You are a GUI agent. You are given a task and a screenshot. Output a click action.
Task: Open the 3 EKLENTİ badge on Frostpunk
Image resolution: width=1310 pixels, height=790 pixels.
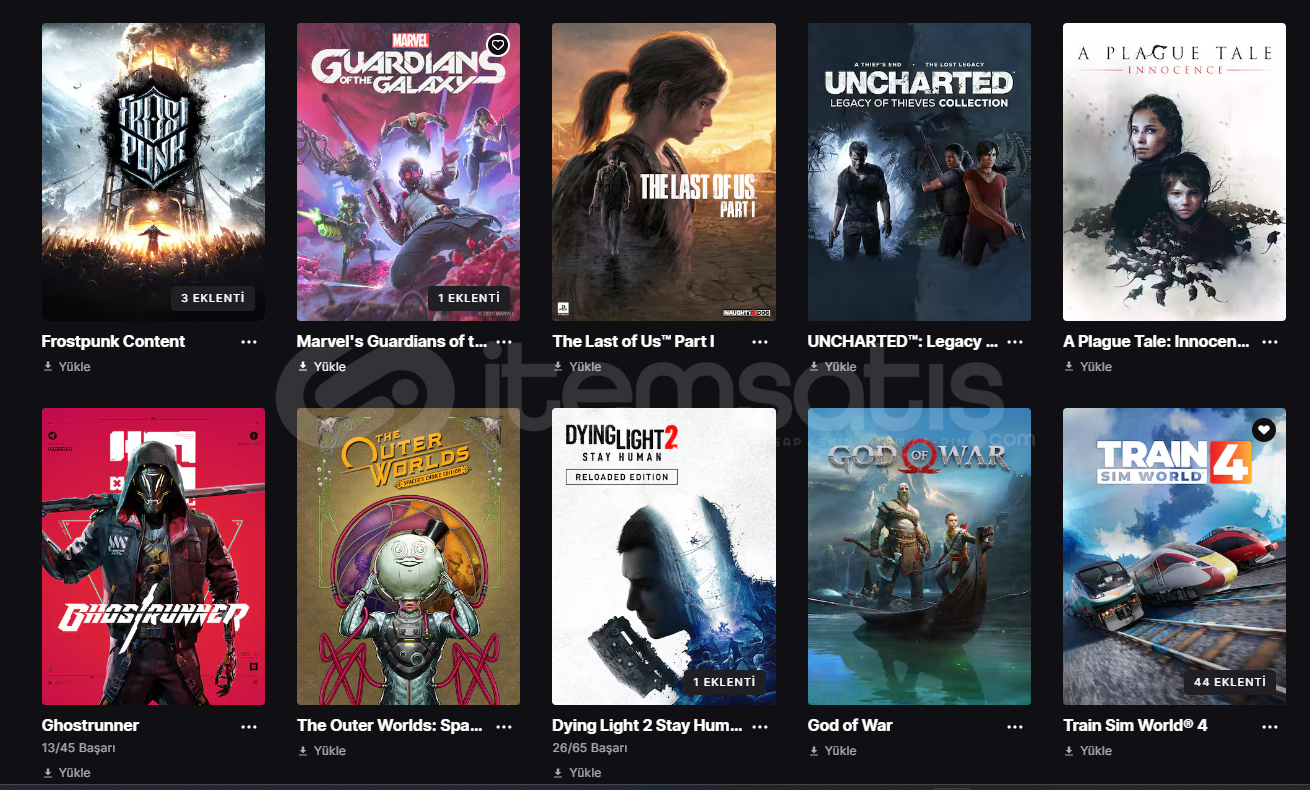coord(212,298)
